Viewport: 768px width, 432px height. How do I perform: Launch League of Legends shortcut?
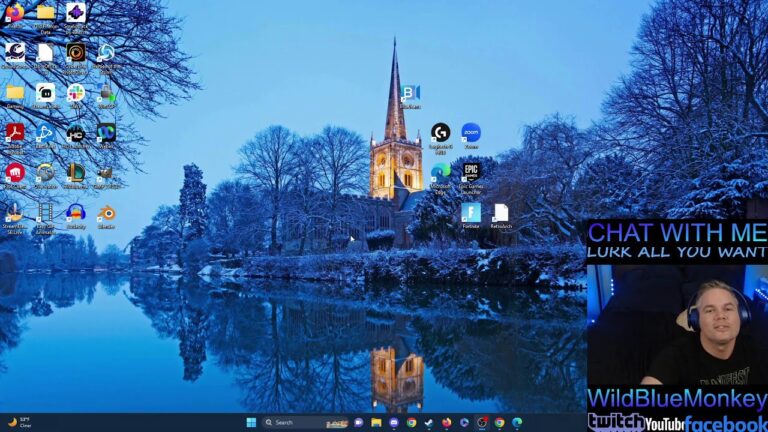[76, 176]
